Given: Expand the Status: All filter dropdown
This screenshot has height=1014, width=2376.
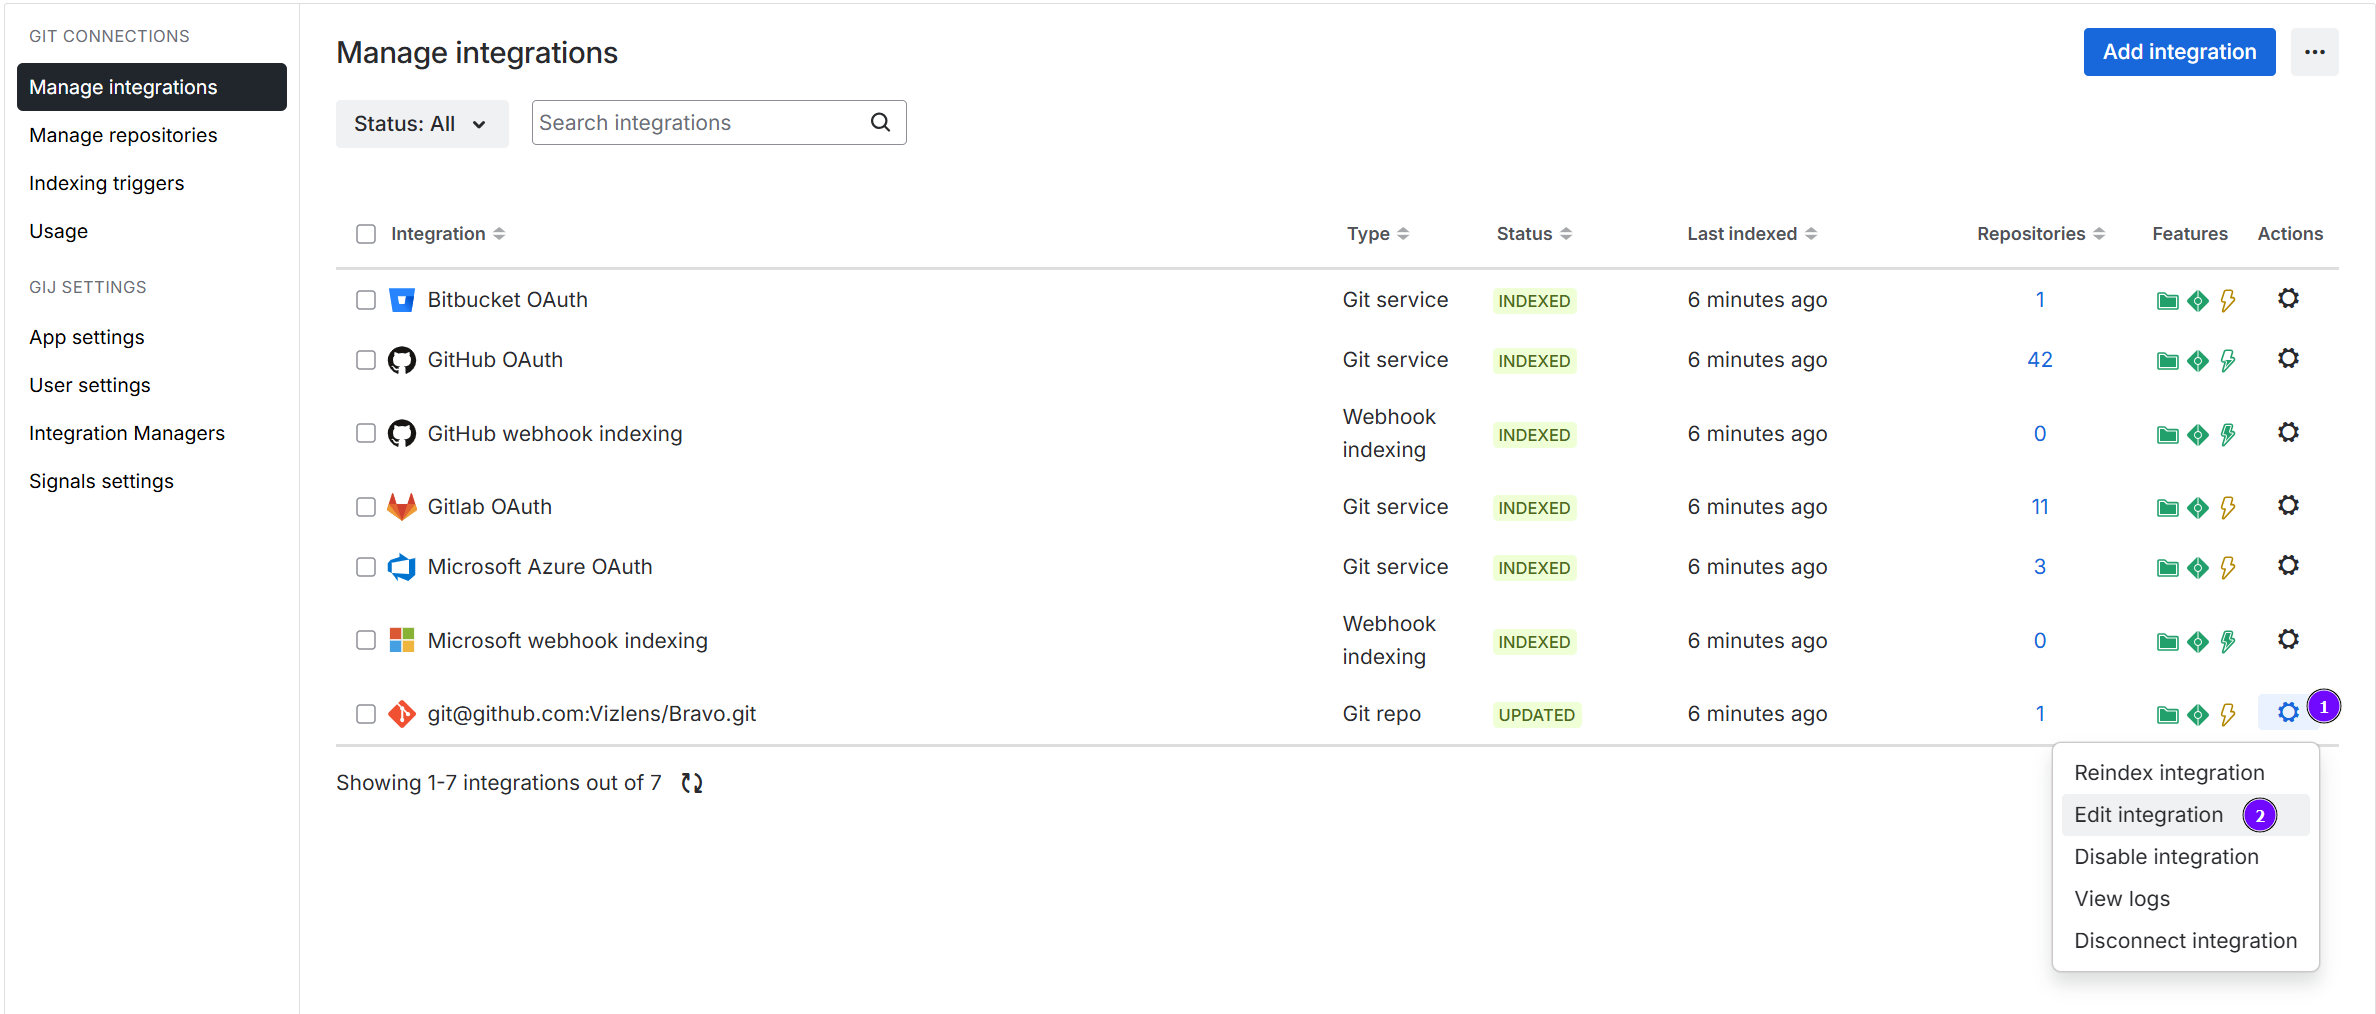Looking at the screenshot, I should pyautogui.click(x=421, y=124).
